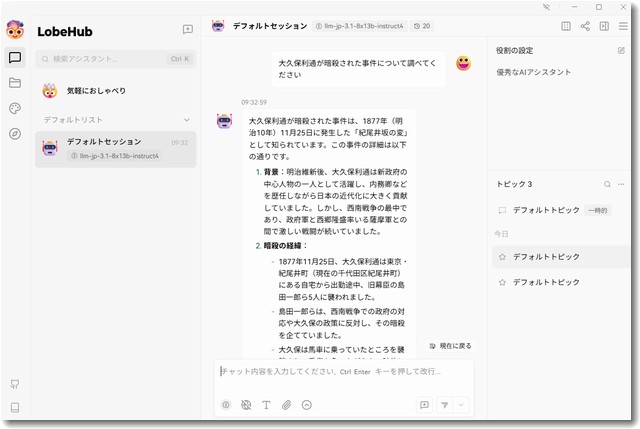Open the Discover compass icon
This screenshot has width=640, height=429.
click(14, 133)
